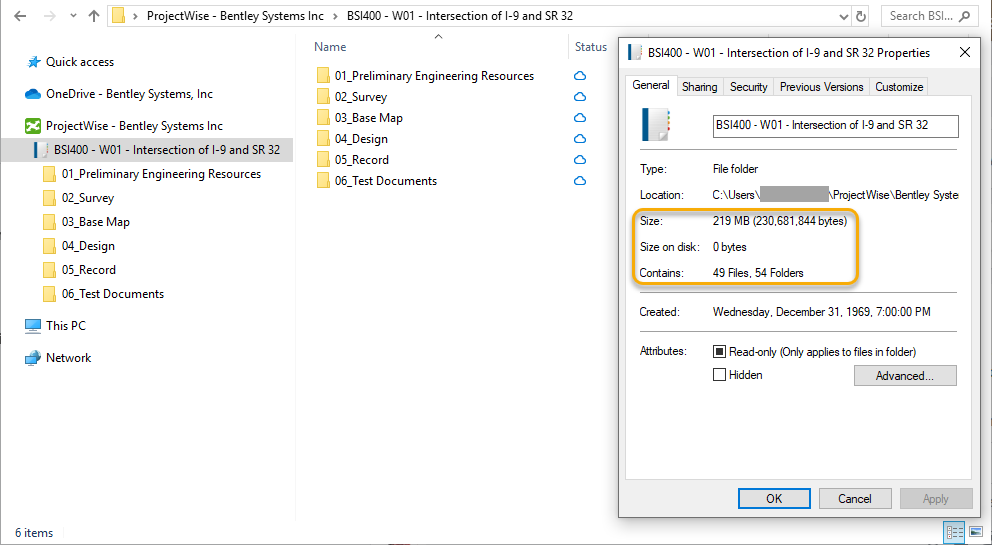This screenshot has height=545, width=992.
Task: Open recent locations dropdown arrow
Action: [x=72, y=16]
